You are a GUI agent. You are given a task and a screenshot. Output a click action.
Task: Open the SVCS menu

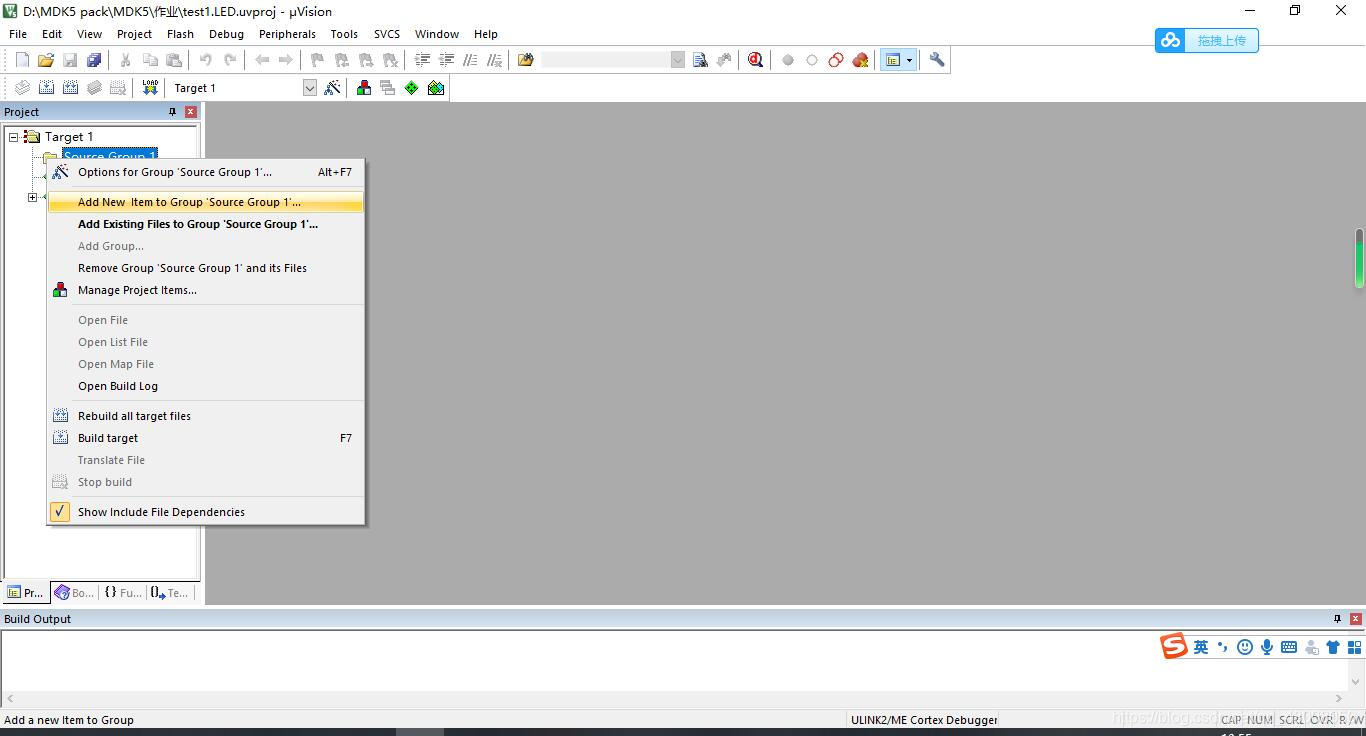pos(387,34)
